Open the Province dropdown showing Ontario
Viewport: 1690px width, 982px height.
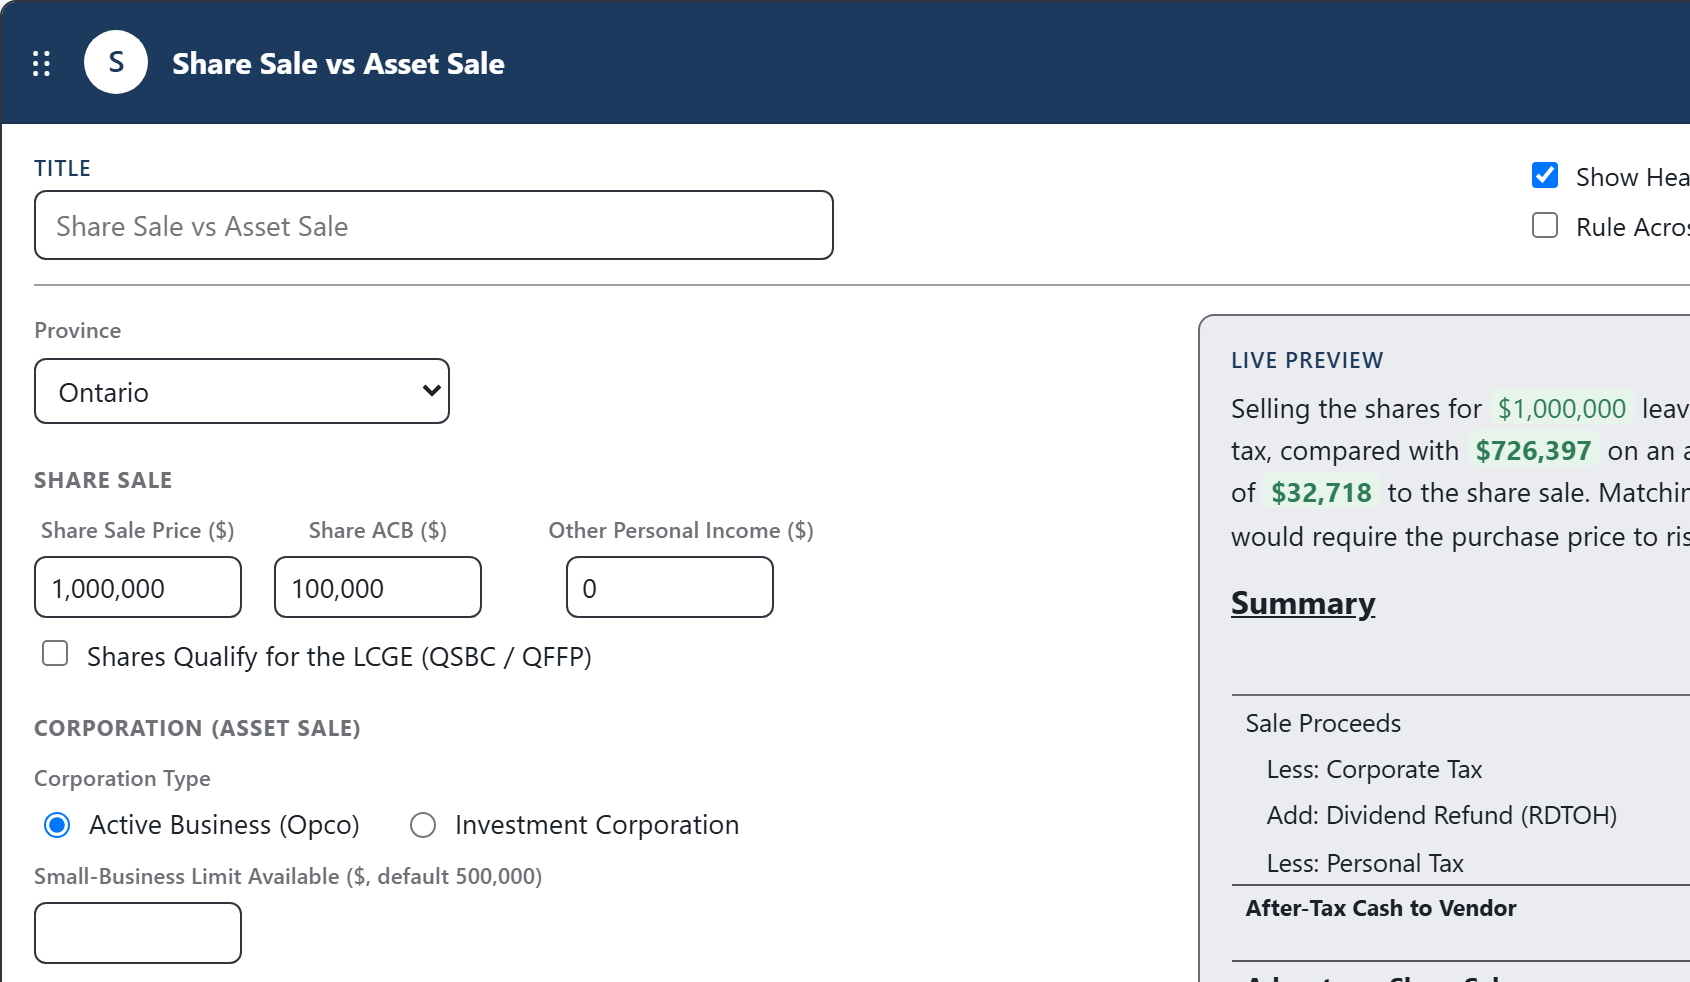click(x=242, y=391)
